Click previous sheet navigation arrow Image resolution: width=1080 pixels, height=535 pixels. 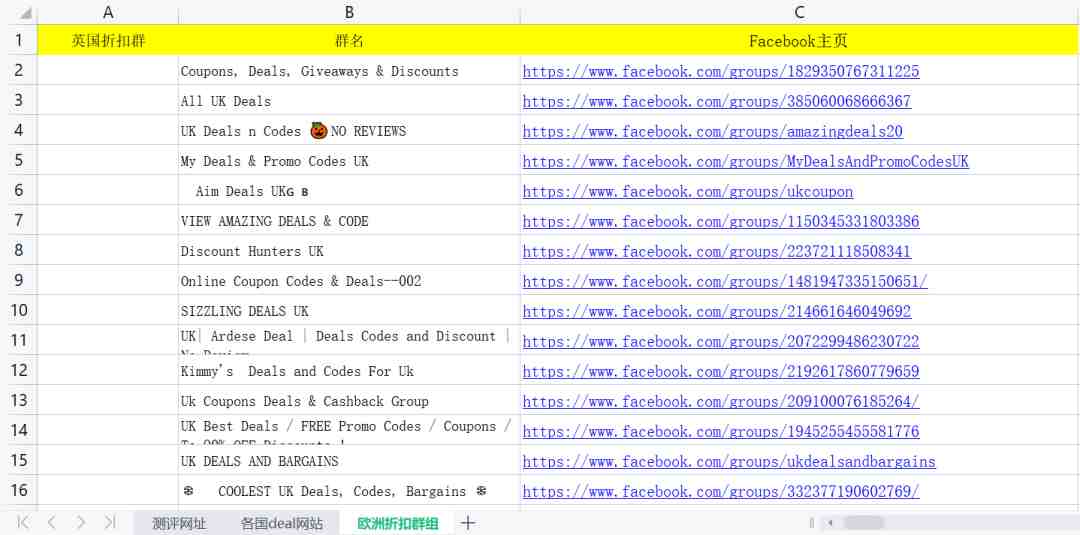52,523
